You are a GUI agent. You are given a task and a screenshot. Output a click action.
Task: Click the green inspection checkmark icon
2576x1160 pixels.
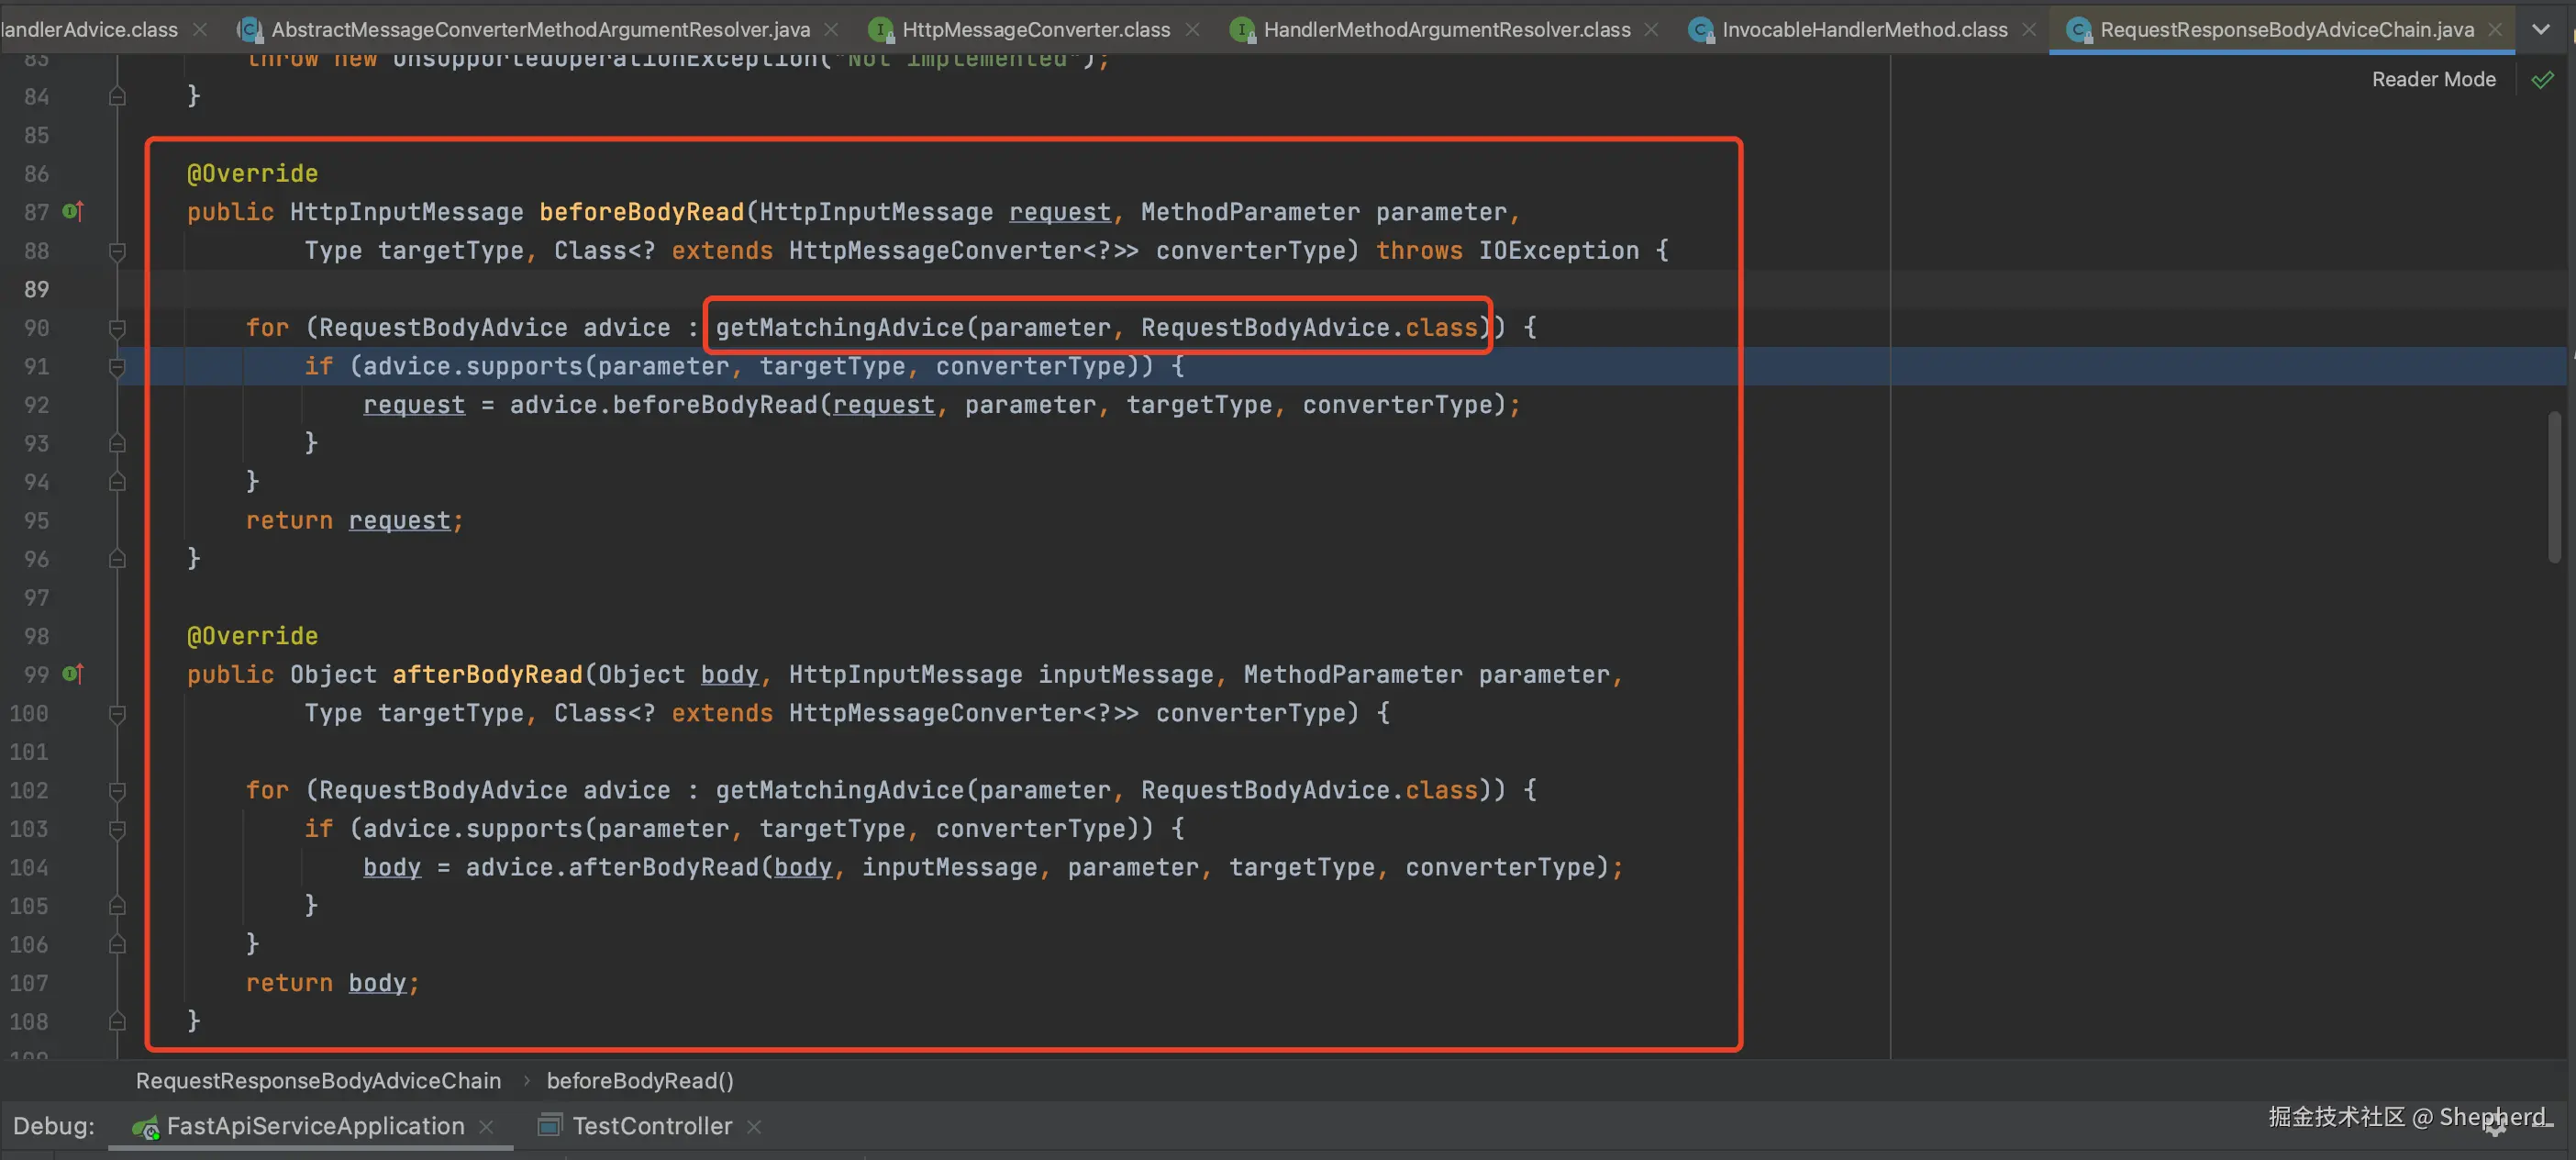pos(2542,80)
